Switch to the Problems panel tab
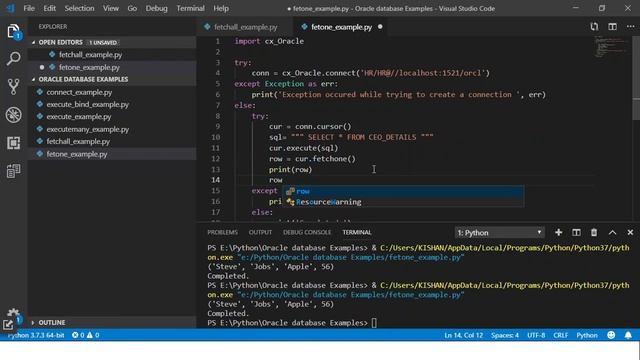The image size is (640, 360). [222, 232]
